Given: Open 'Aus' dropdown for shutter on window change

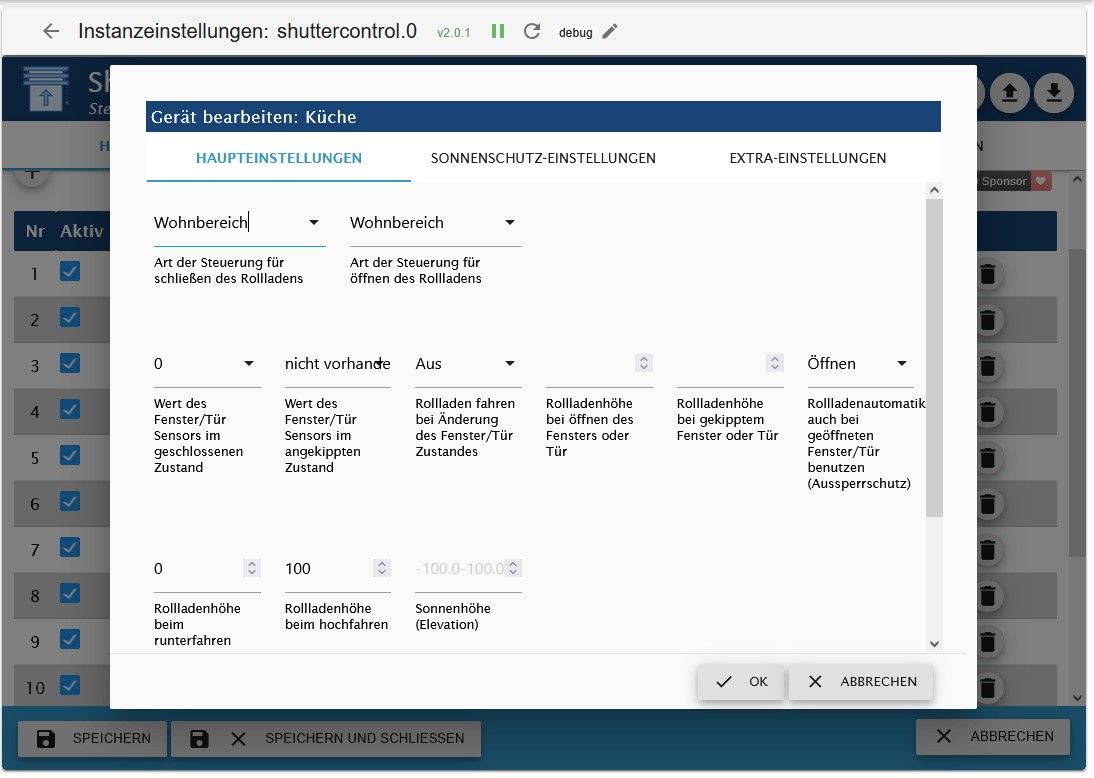Looking at the screenshot, I should [467, 364].
